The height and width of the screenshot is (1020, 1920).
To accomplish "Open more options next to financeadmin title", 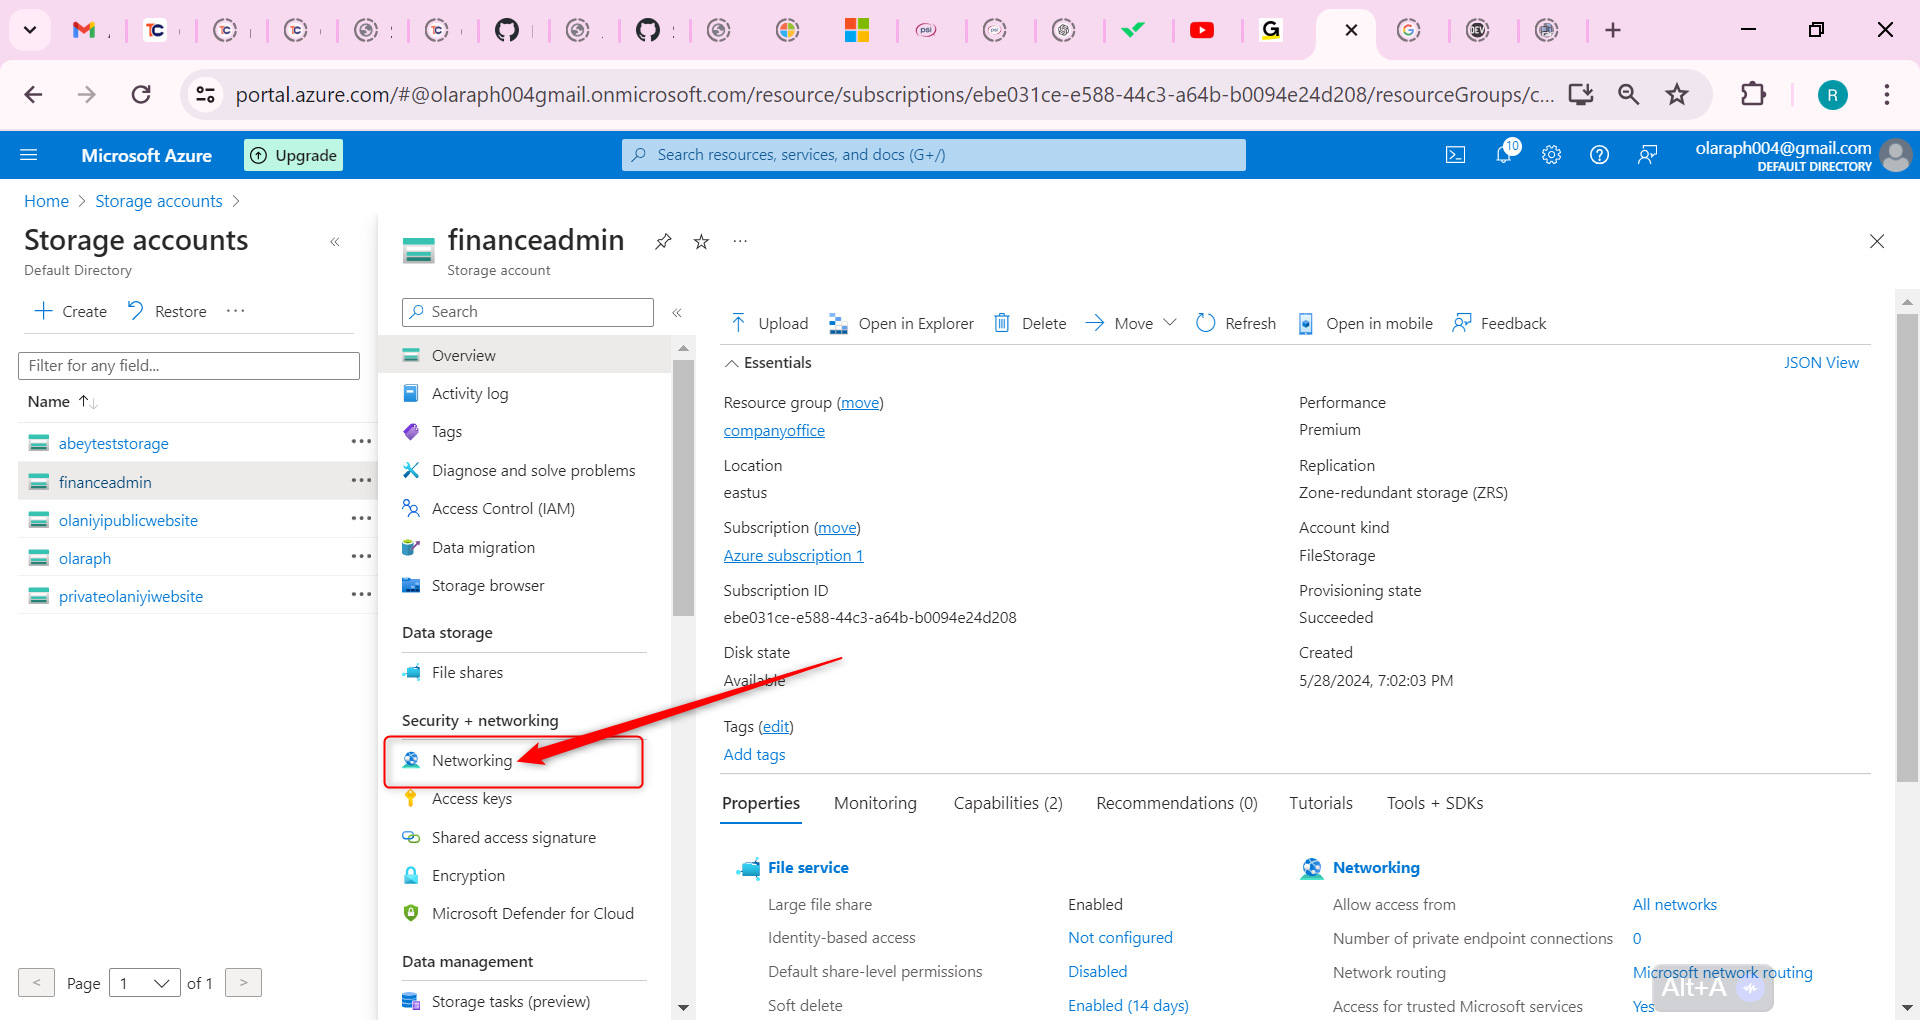I will [740, 241].
